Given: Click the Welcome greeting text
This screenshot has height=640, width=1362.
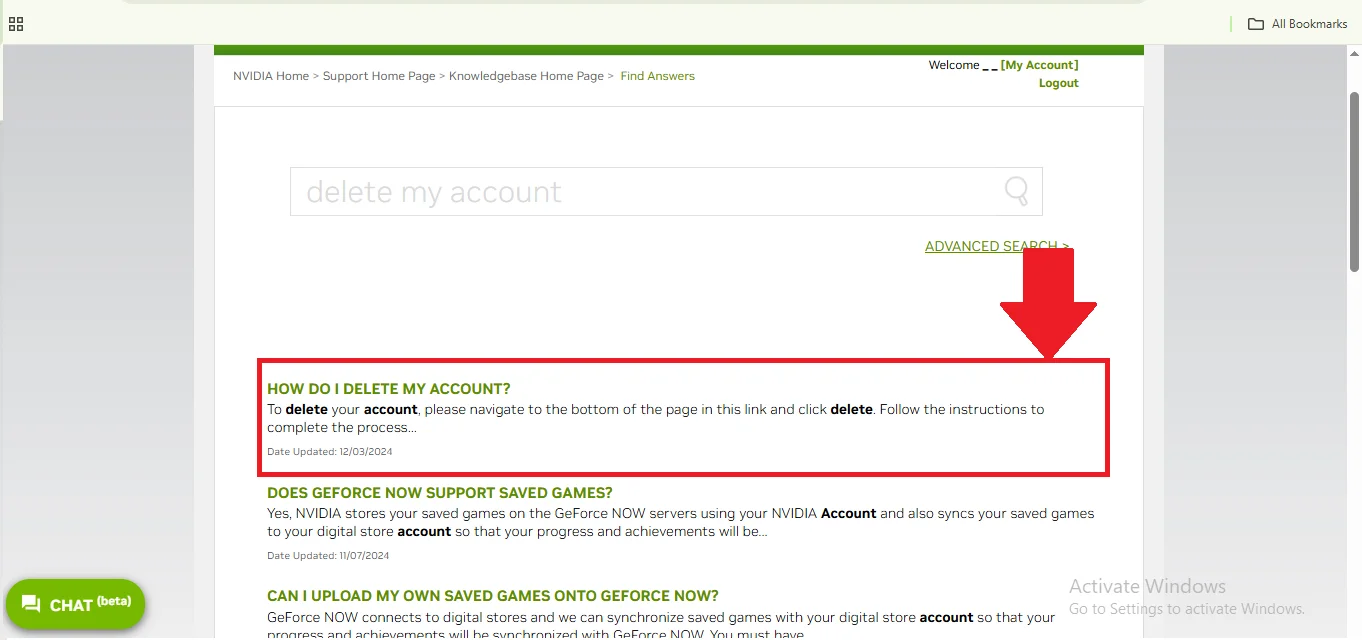Looking at the screenshot, I should (954, 65).
